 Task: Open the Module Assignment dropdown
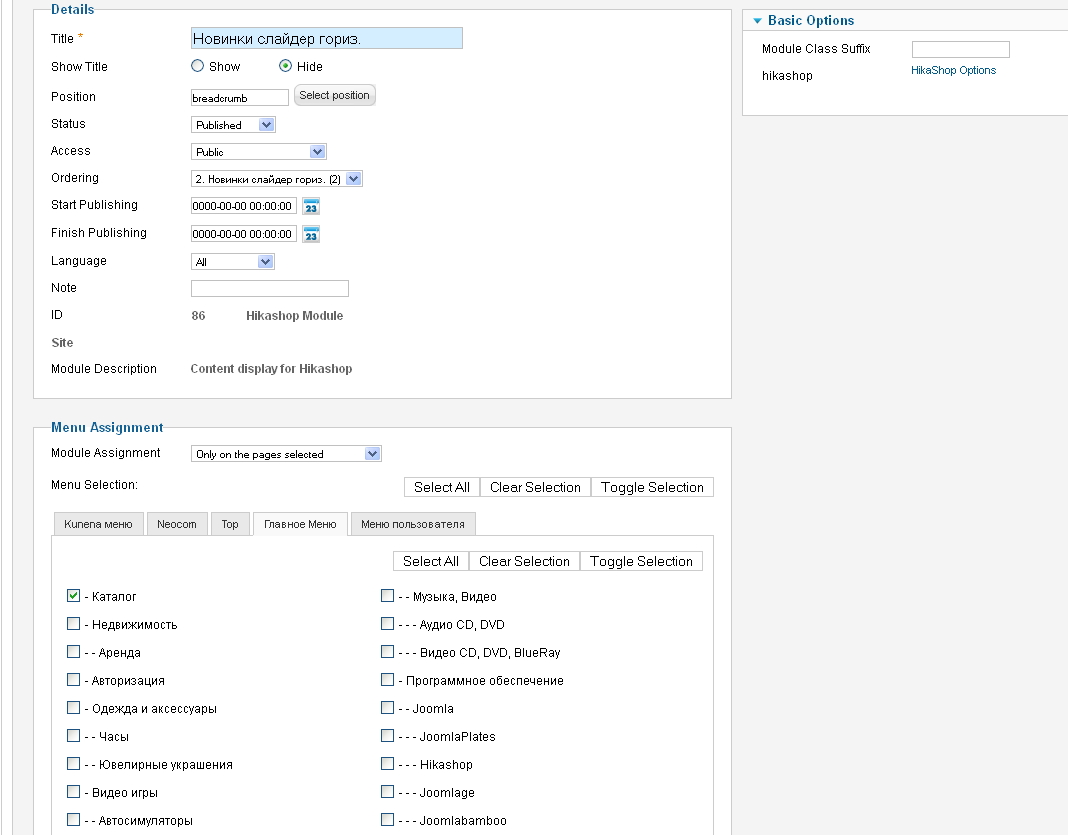[x=286, y=454]
